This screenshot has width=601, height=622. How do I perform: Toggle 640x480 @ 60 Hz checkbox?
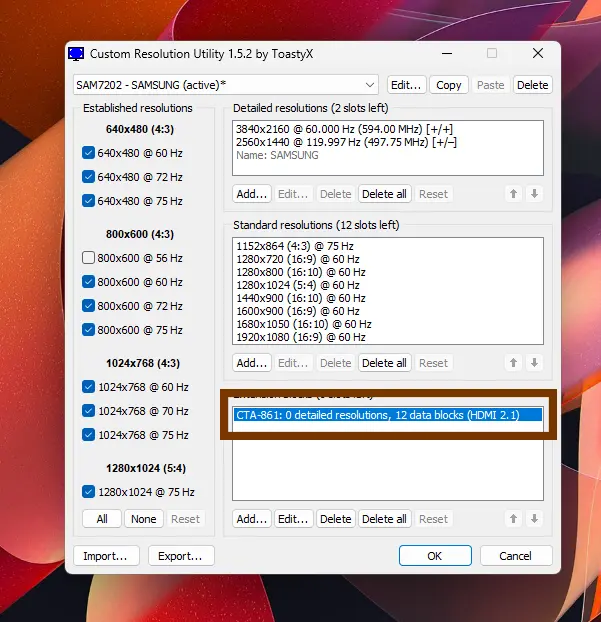(88, 153)
